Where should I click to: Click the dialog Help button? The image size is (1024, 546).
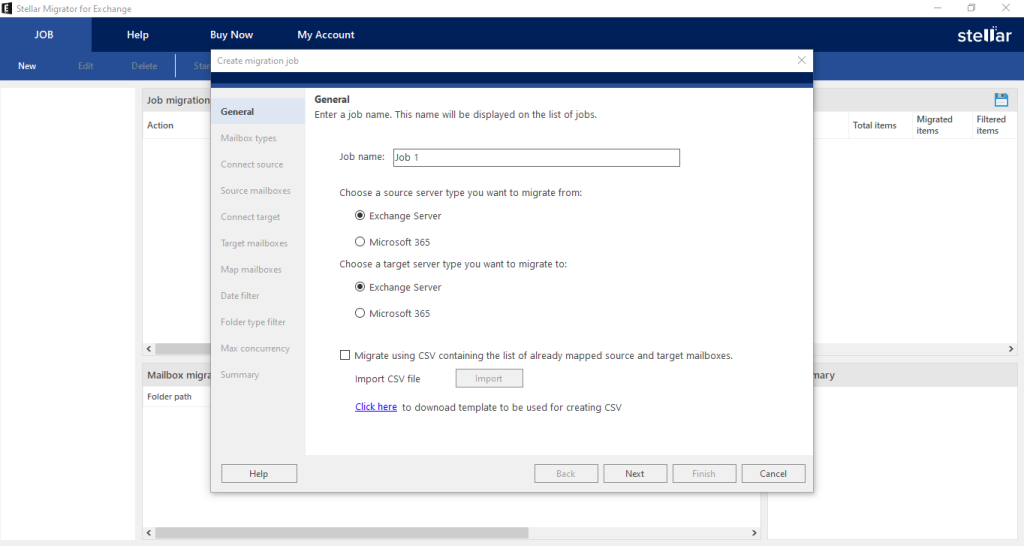click(x=259, y=474)
